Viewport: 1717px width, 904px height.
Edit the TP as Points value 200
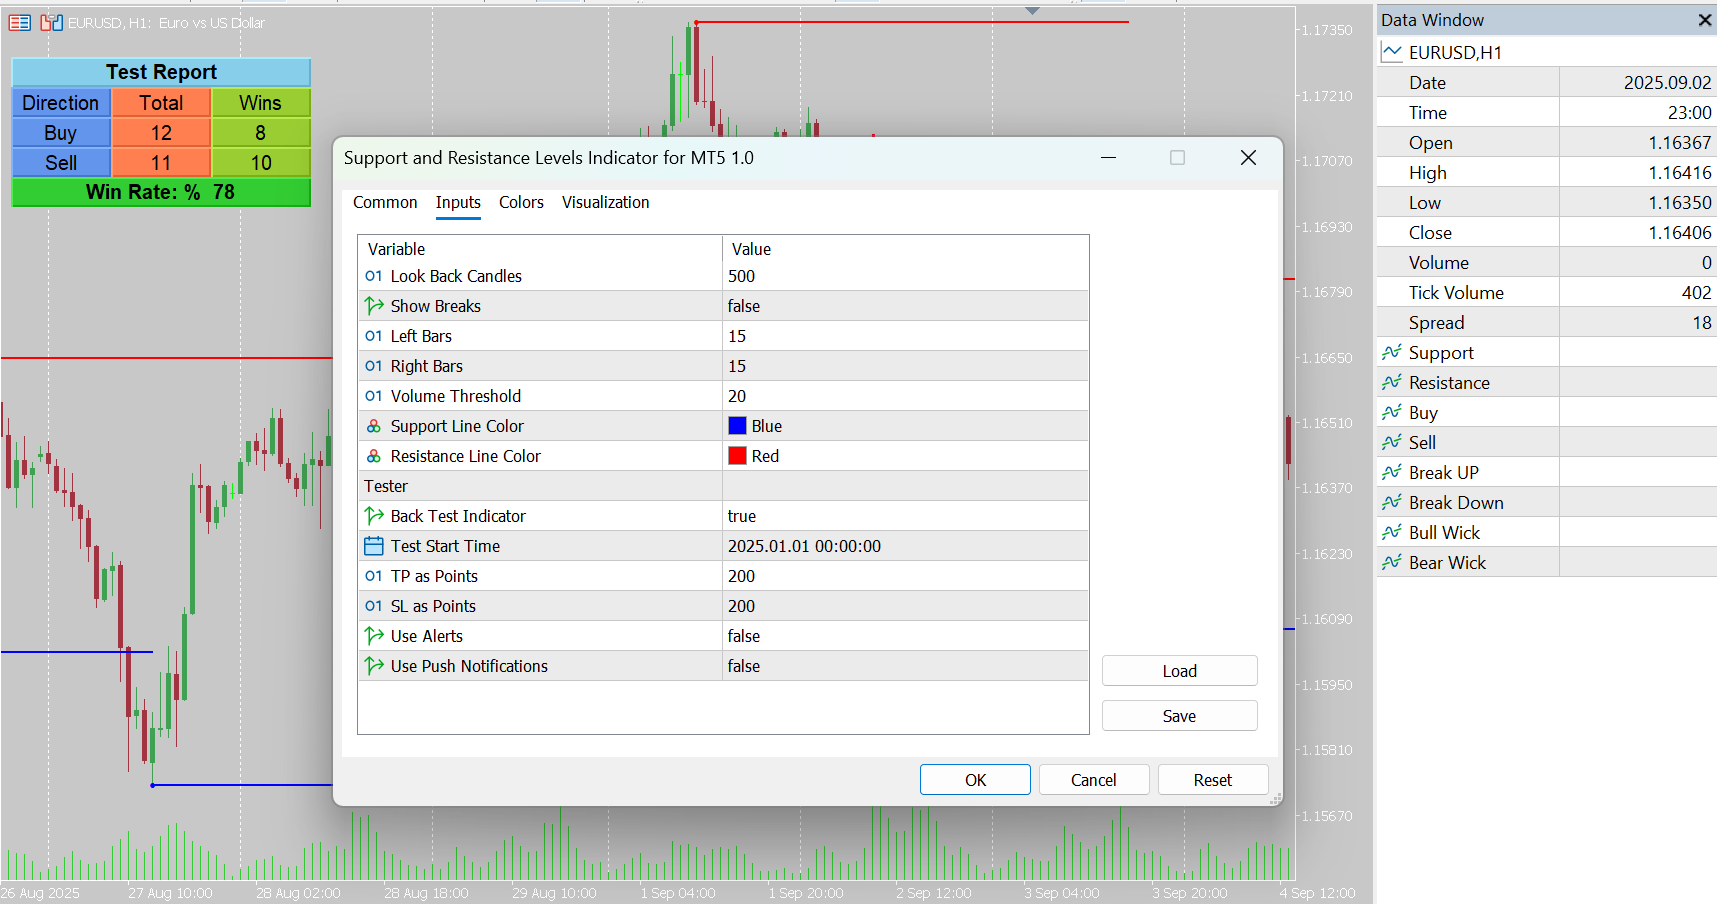coord(905,576)
